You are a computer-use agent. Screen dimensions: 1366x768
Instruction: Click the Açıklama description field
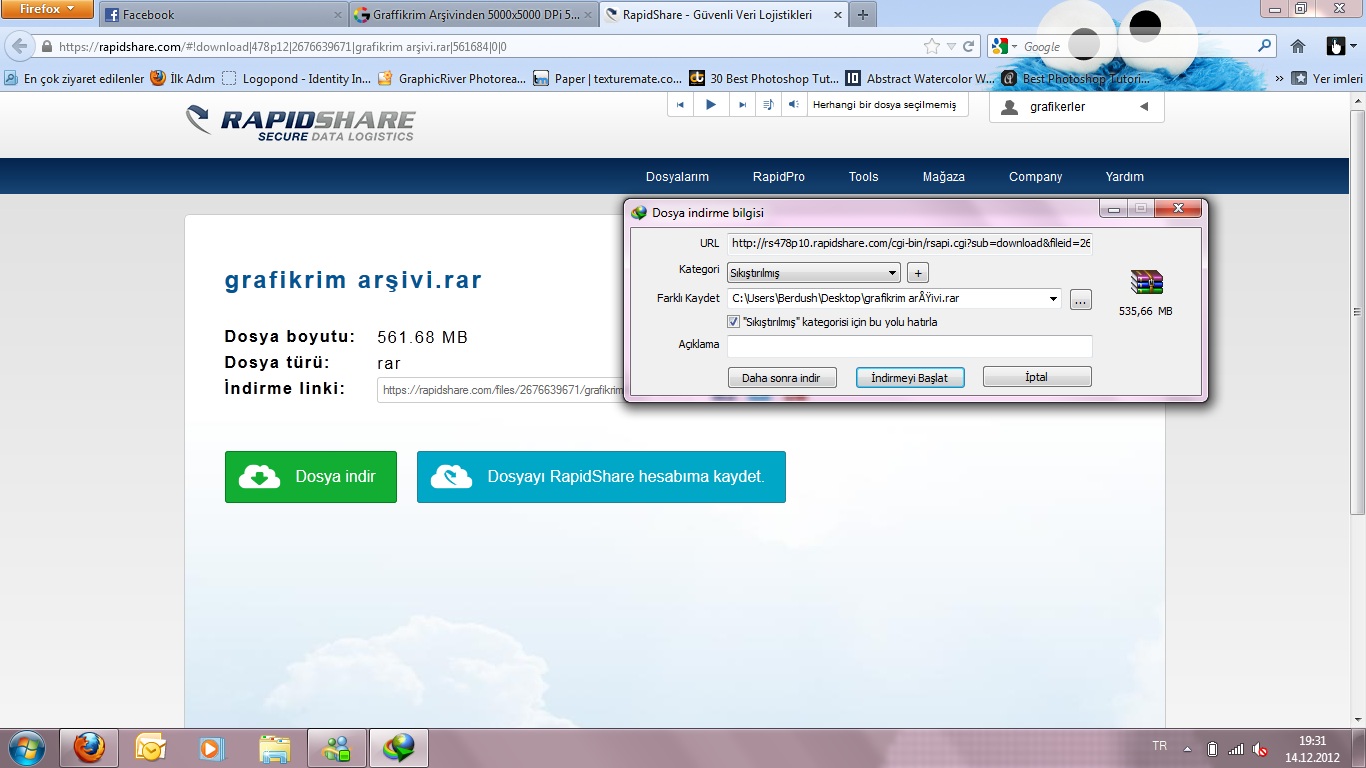910,345
